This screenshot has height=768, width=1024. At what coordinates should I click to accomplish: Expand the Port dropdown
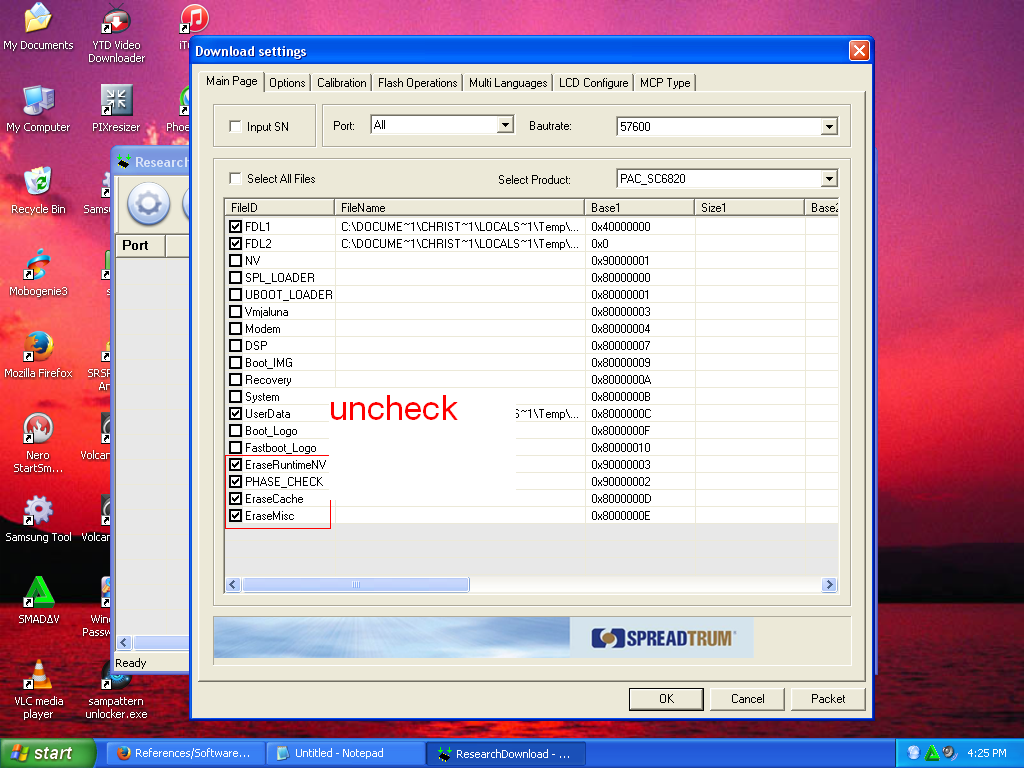click(505, 126)
